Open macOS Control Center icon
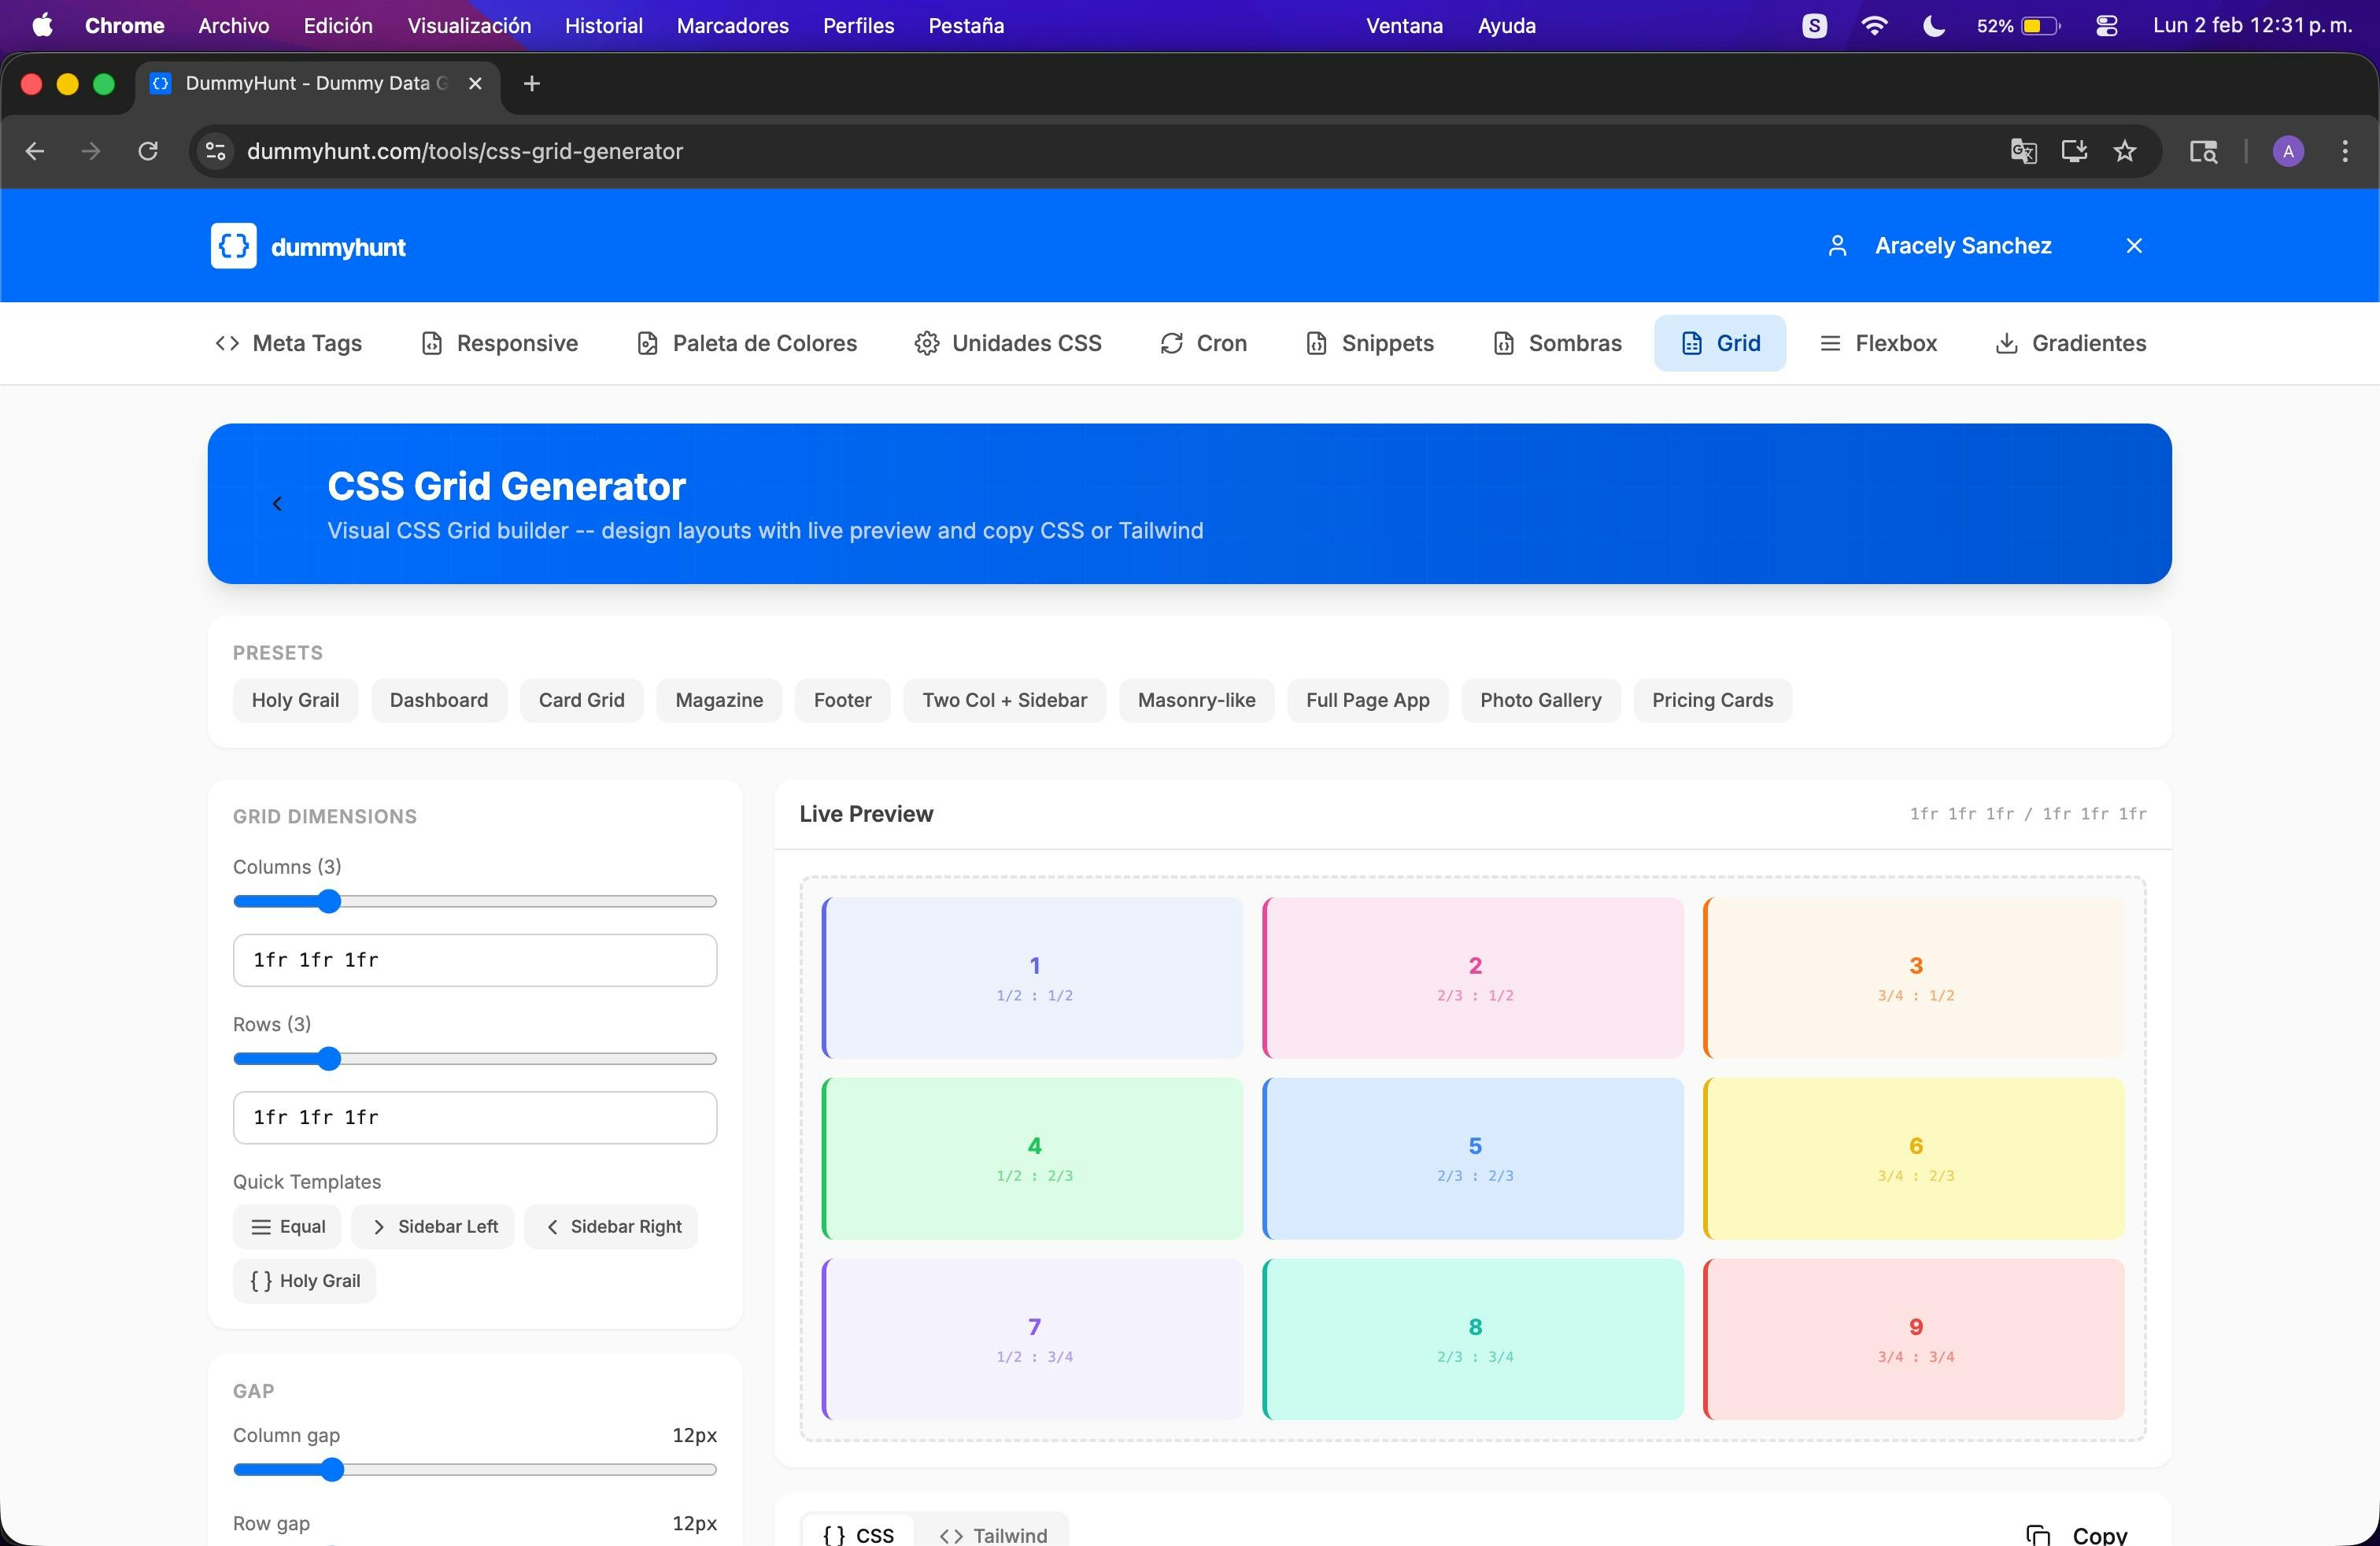 tap(2106, 26)
